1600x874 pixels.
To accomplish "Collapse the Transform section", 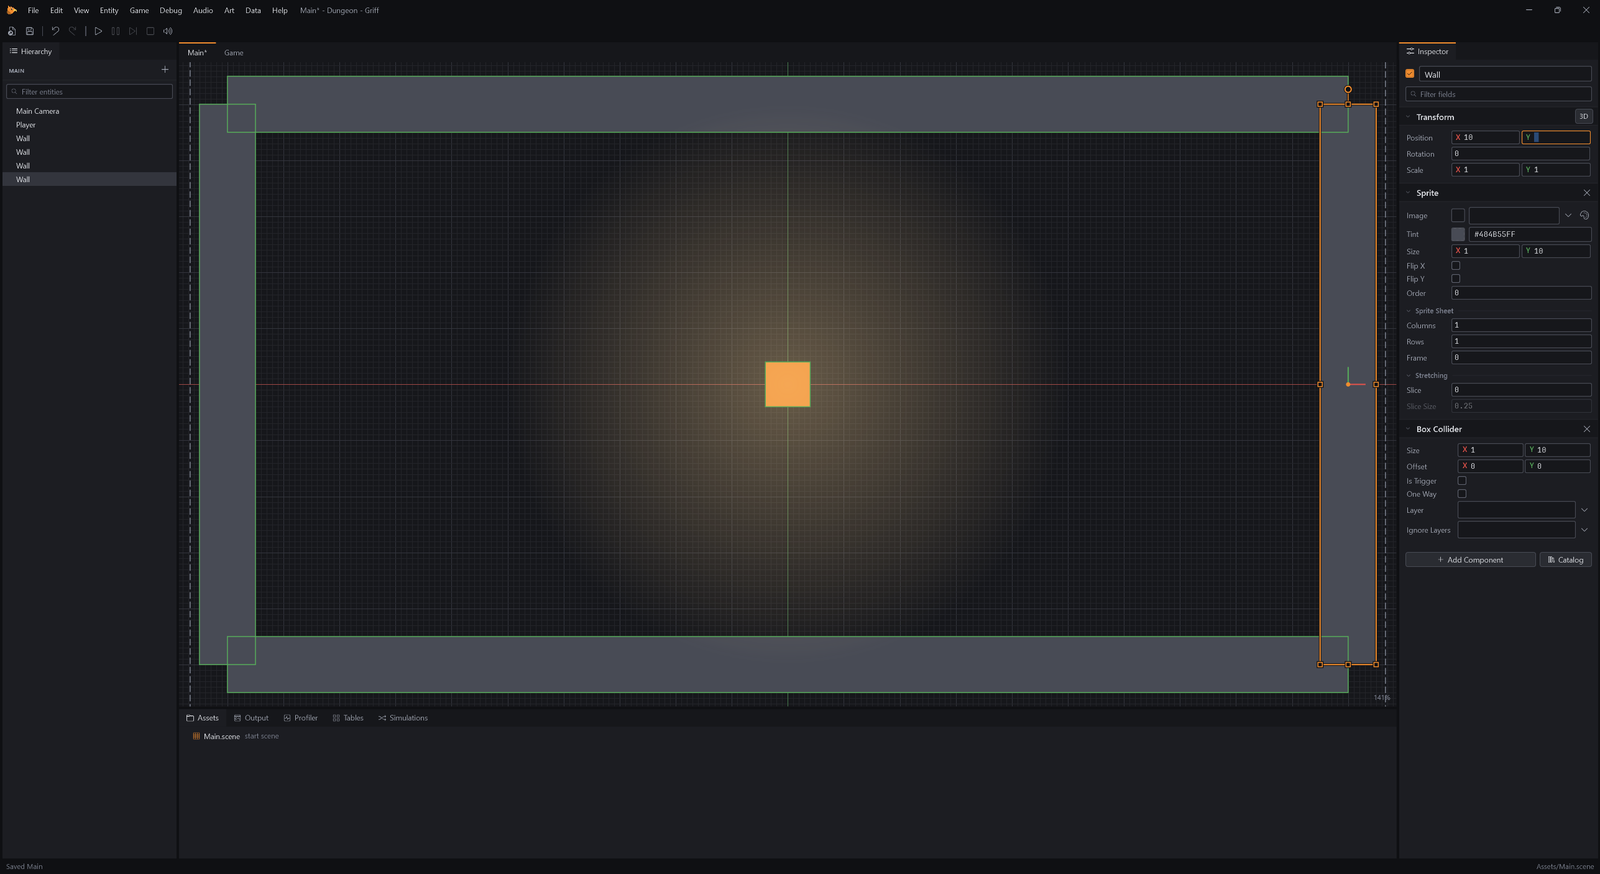I will pos(1409,117).
